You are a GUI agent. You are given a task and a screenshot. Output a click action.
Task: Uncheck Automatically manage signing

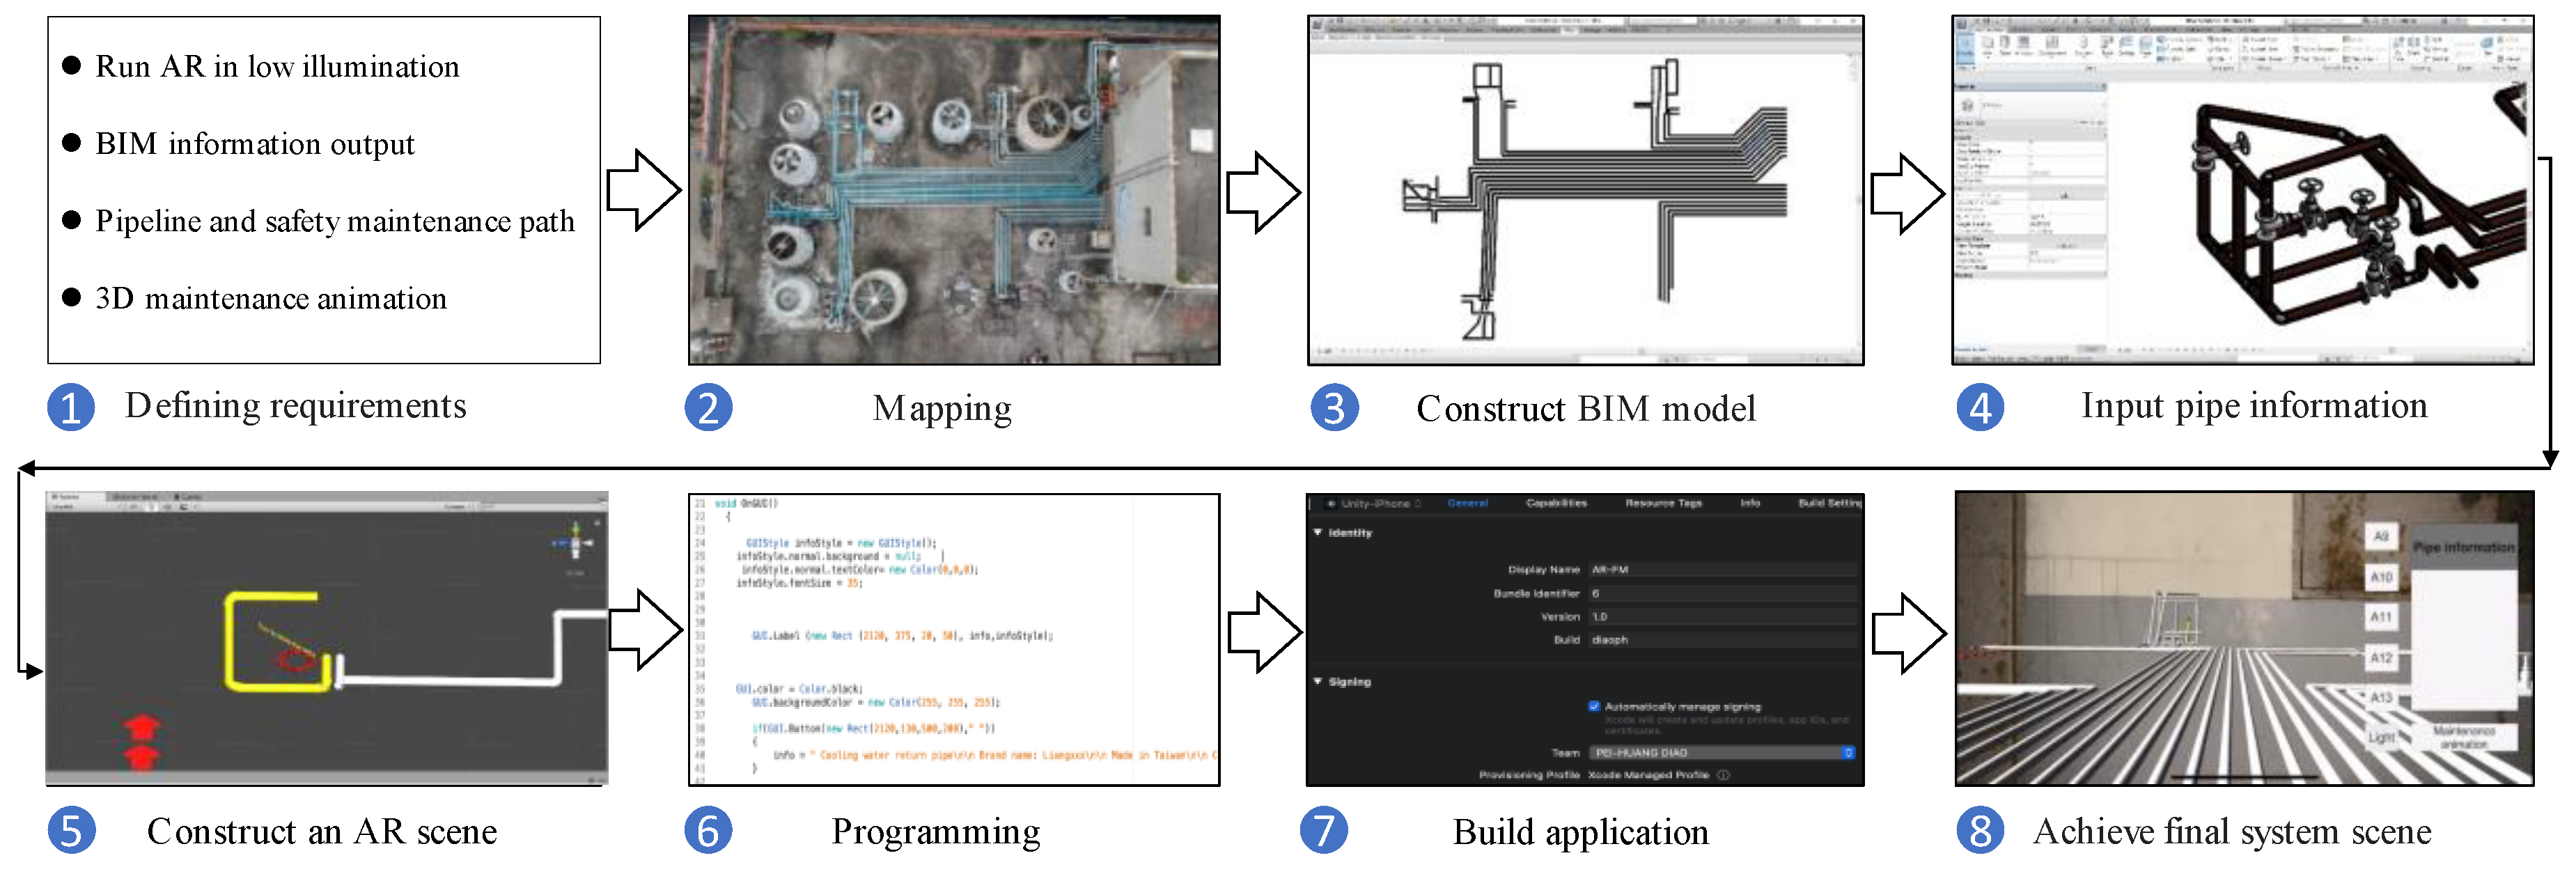coord(1594,706)
